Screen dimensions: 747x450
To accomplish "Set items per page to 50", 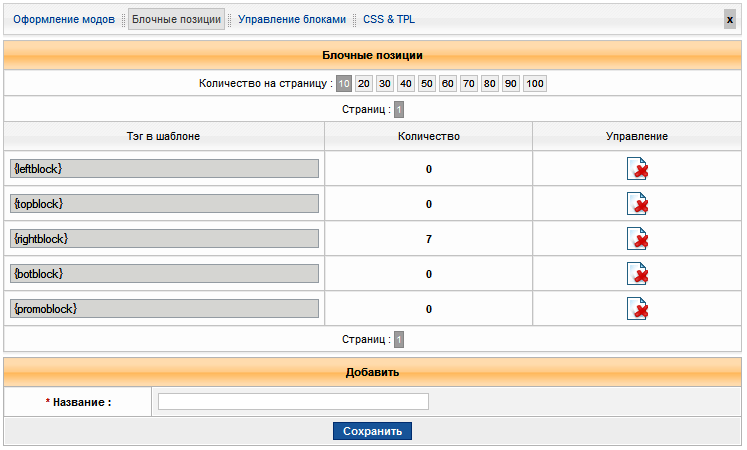I will click(427, 84).
